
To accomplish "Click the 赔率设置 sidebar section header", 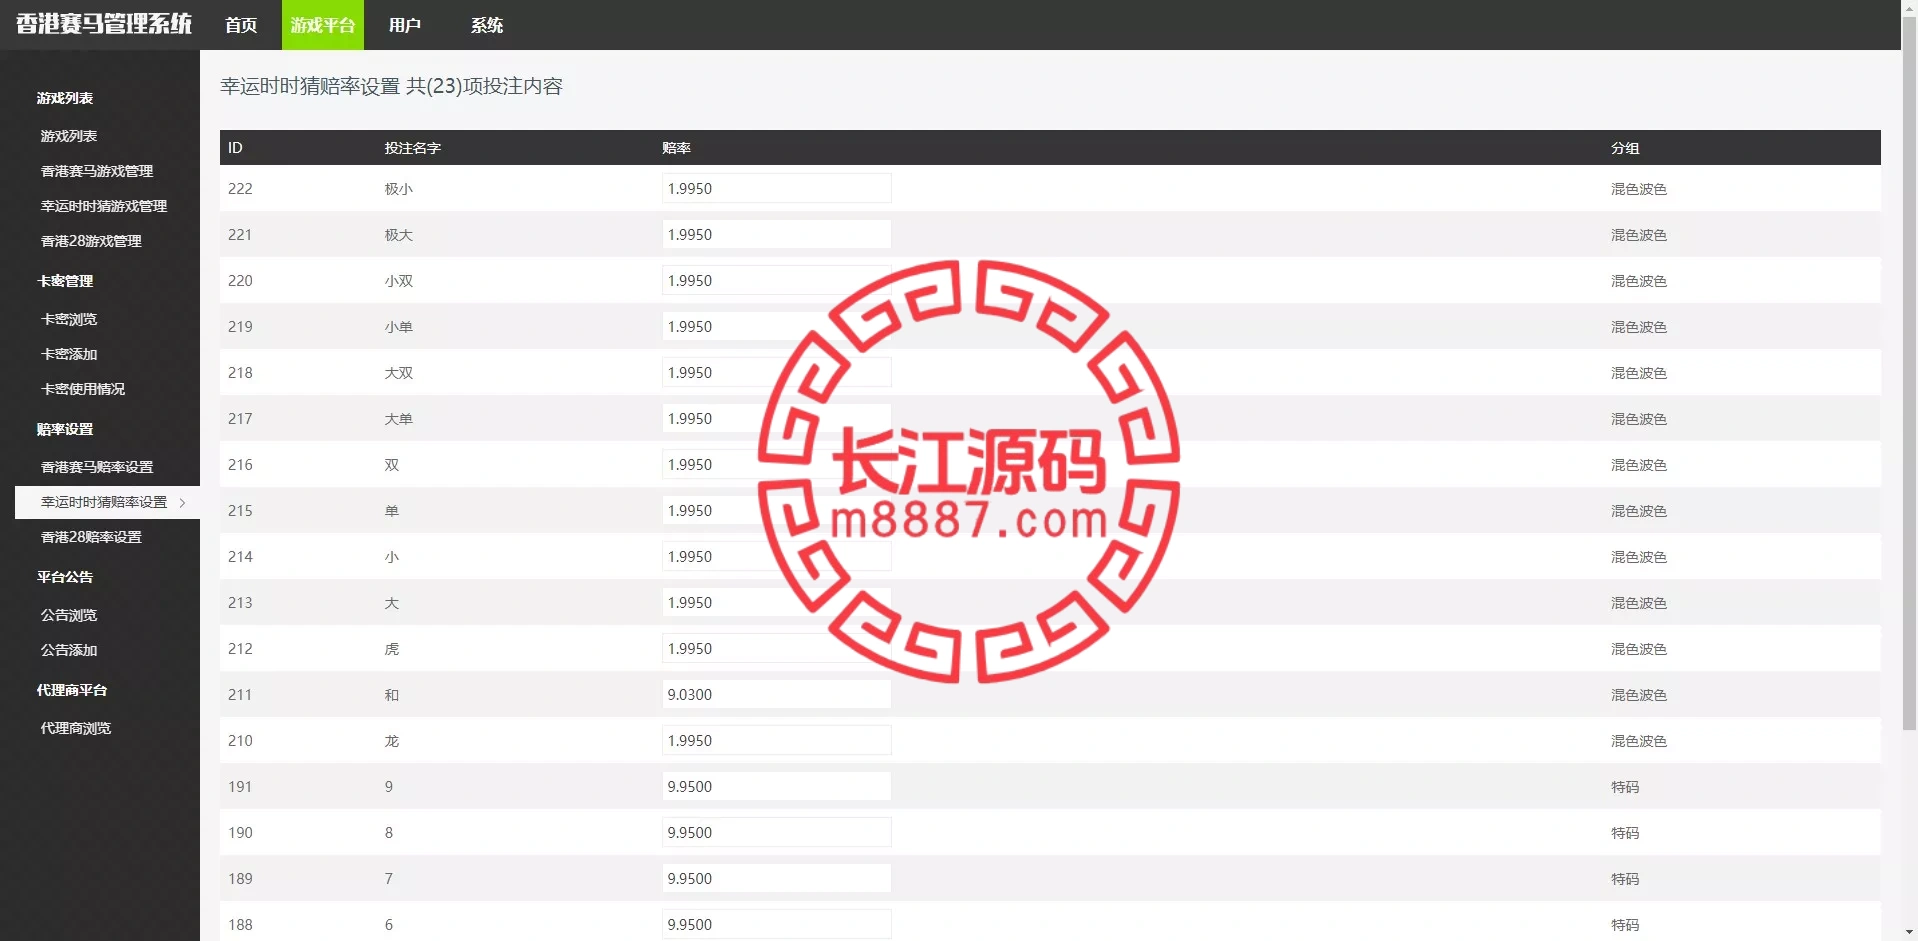I will [65, 429].
